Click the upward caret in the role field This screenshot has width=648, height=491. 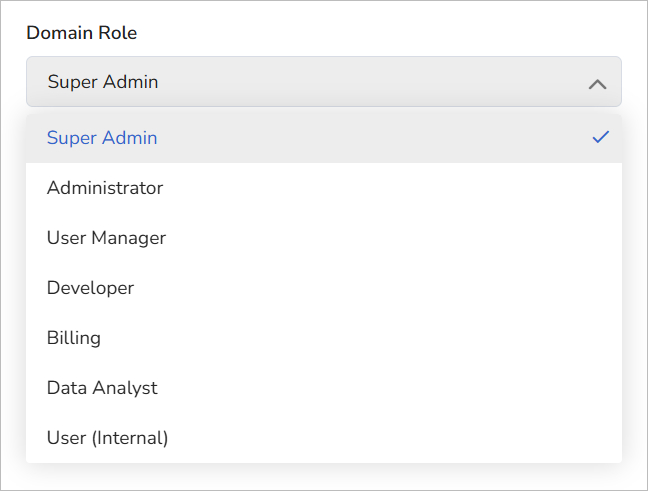(x=597, y=84)
